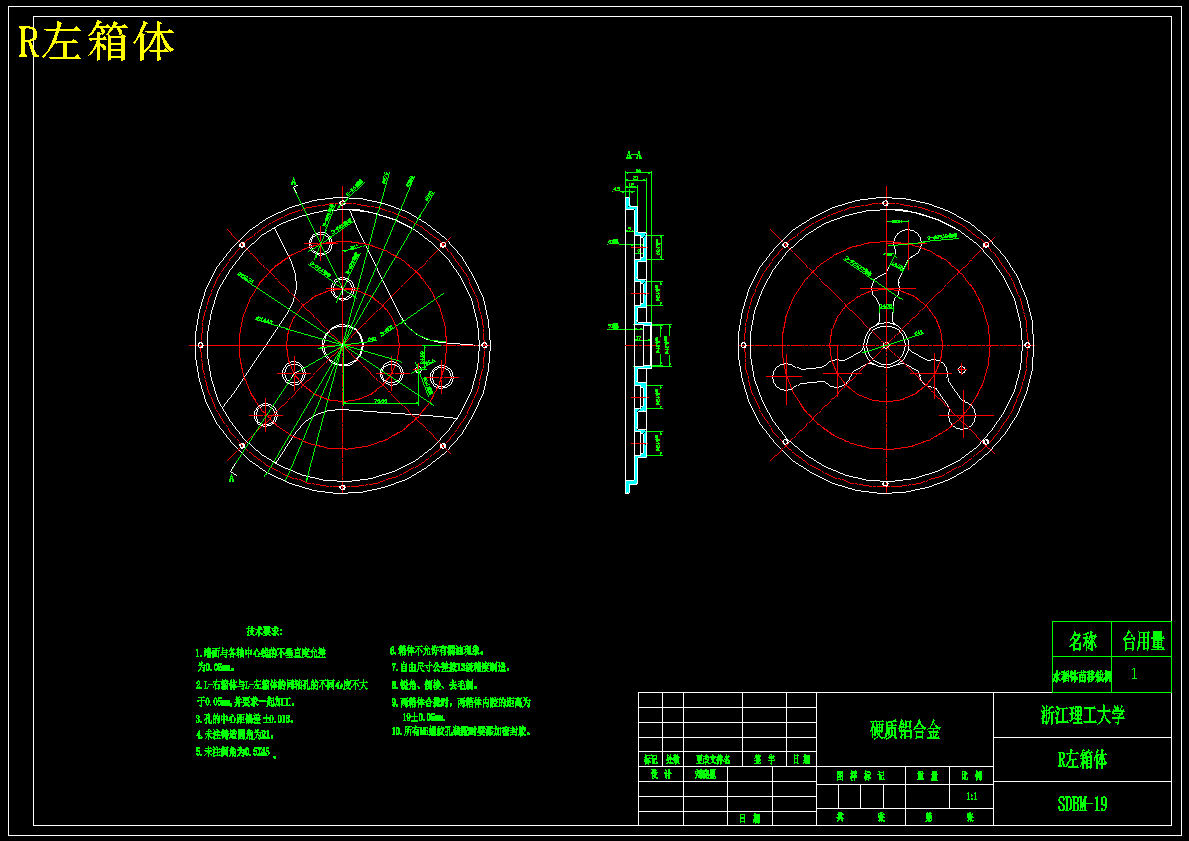
Task: Click note 4 "未注铸造圆角为R1"
Action: point(234,735)
